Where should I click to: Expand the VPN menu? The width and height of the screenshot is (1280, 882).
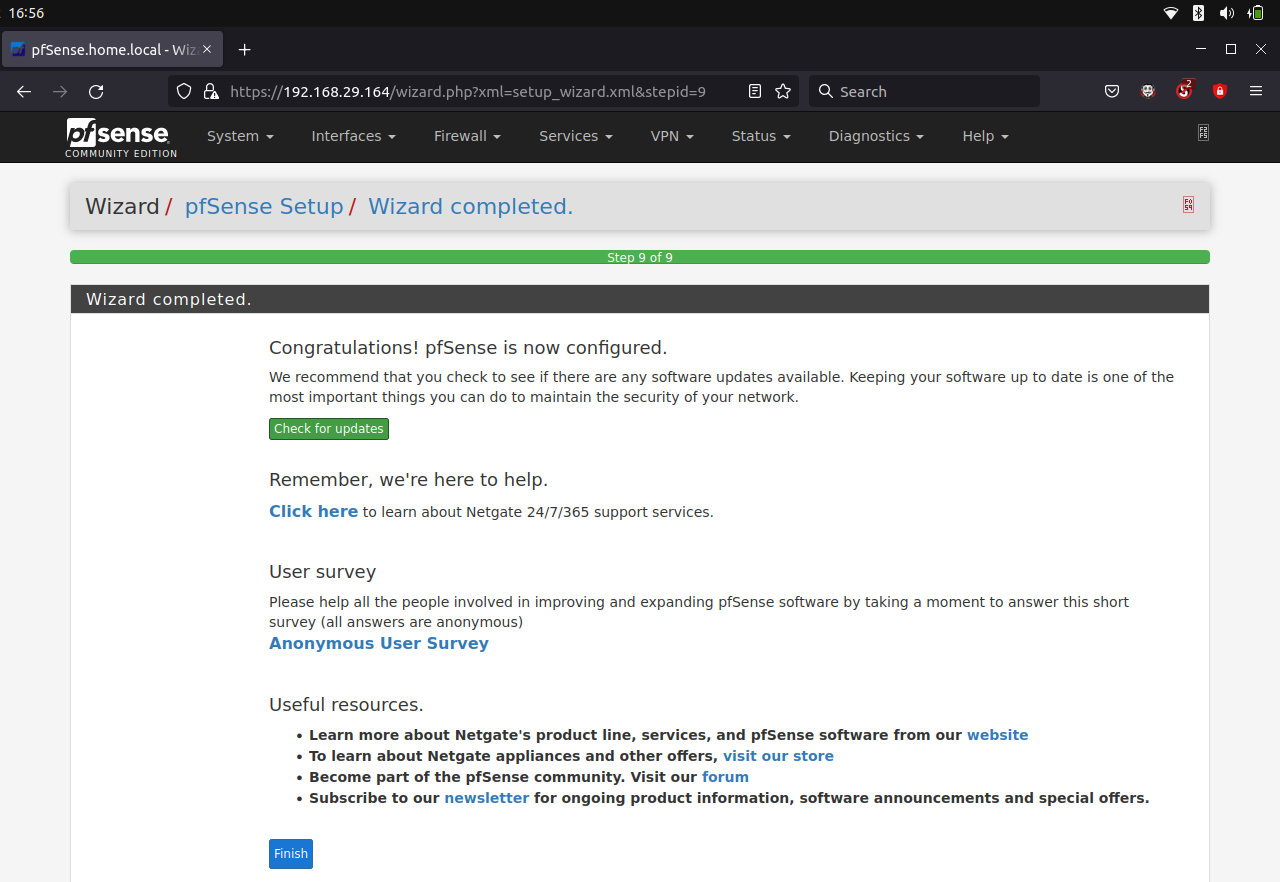[x=672, y=136]
